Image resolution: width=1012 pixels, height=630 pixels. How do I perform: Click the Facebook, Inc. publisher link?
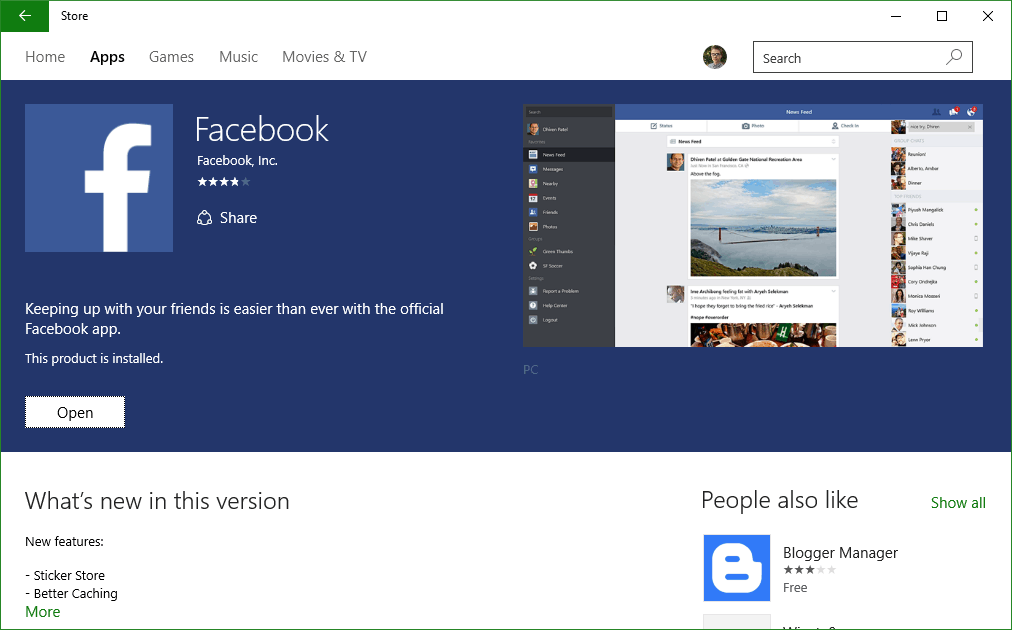coord(237,160)
